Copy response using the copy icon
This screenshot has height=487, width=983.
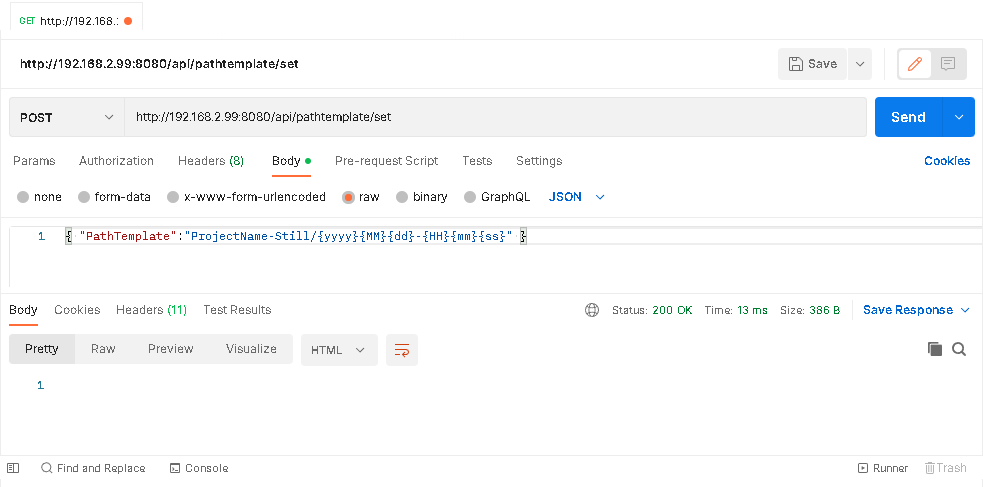pos(935,349)
